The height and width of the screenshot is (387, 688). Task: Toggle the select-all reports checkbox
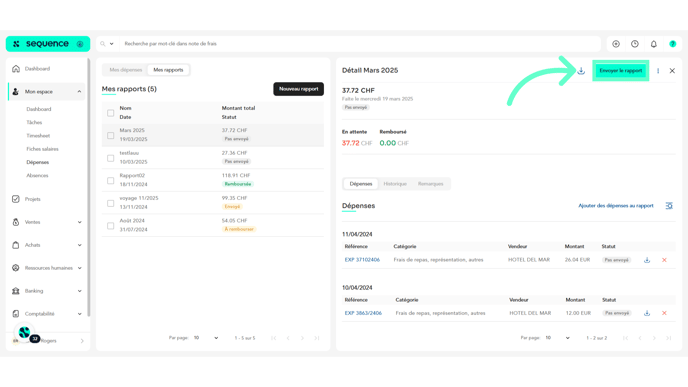(x=111, y=113)
